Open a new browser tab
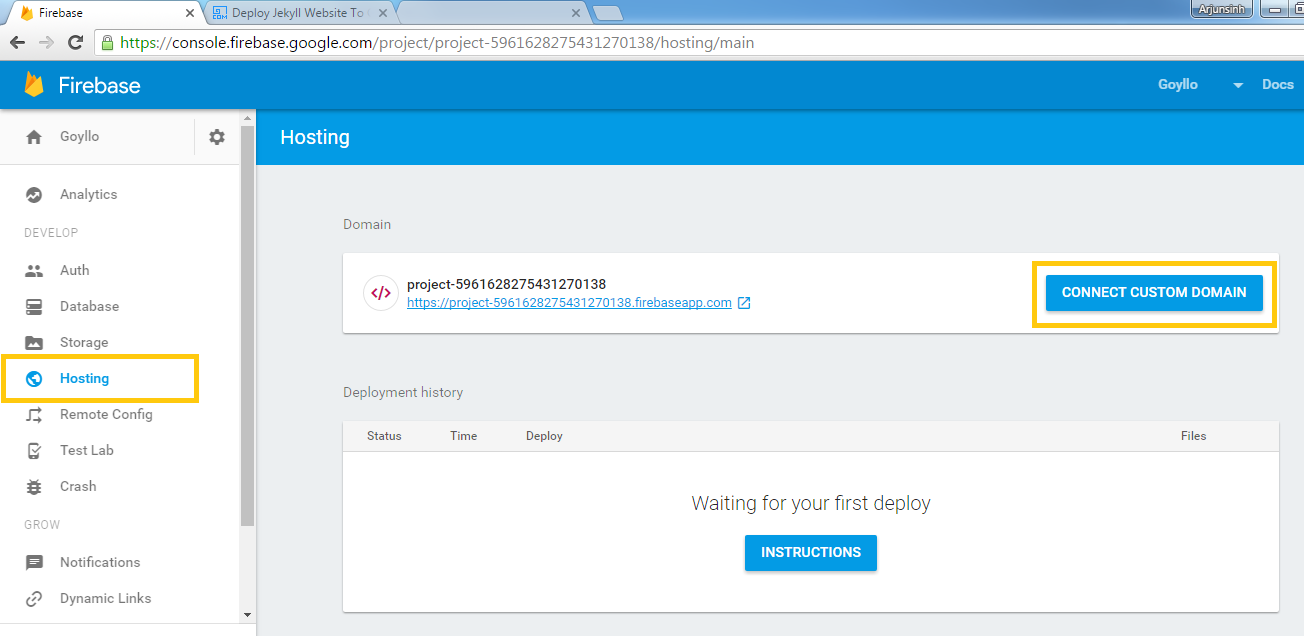This screenshot has height=636, width=1304. click(x=608, y=14)
